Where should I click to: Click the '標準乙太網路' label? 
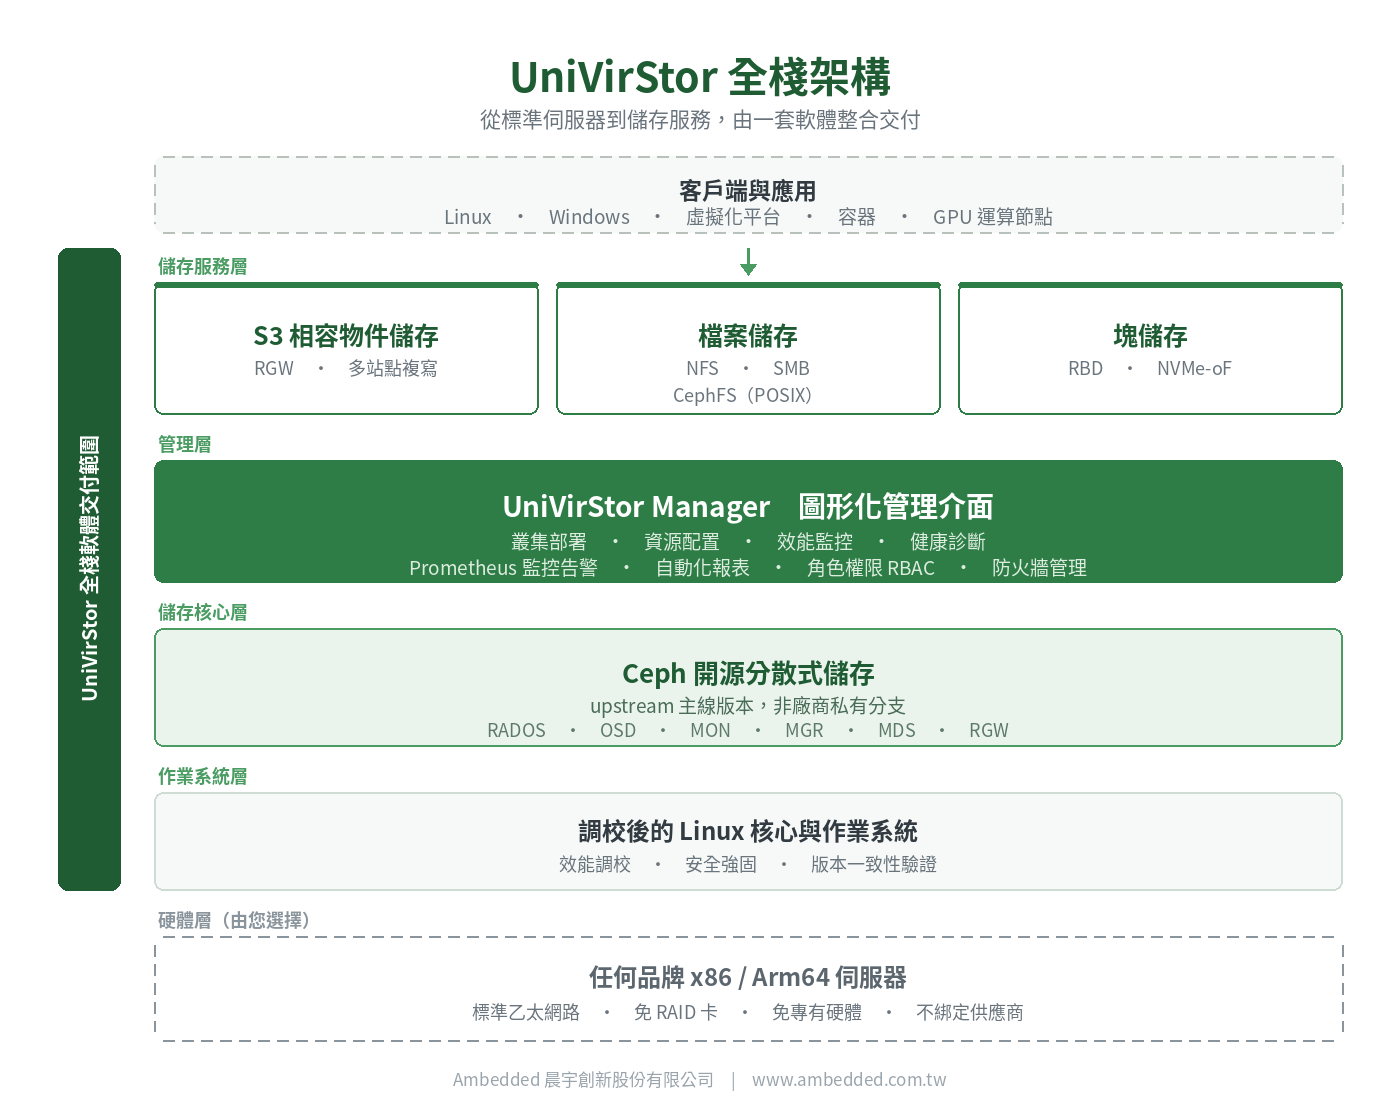[526, 1012]
